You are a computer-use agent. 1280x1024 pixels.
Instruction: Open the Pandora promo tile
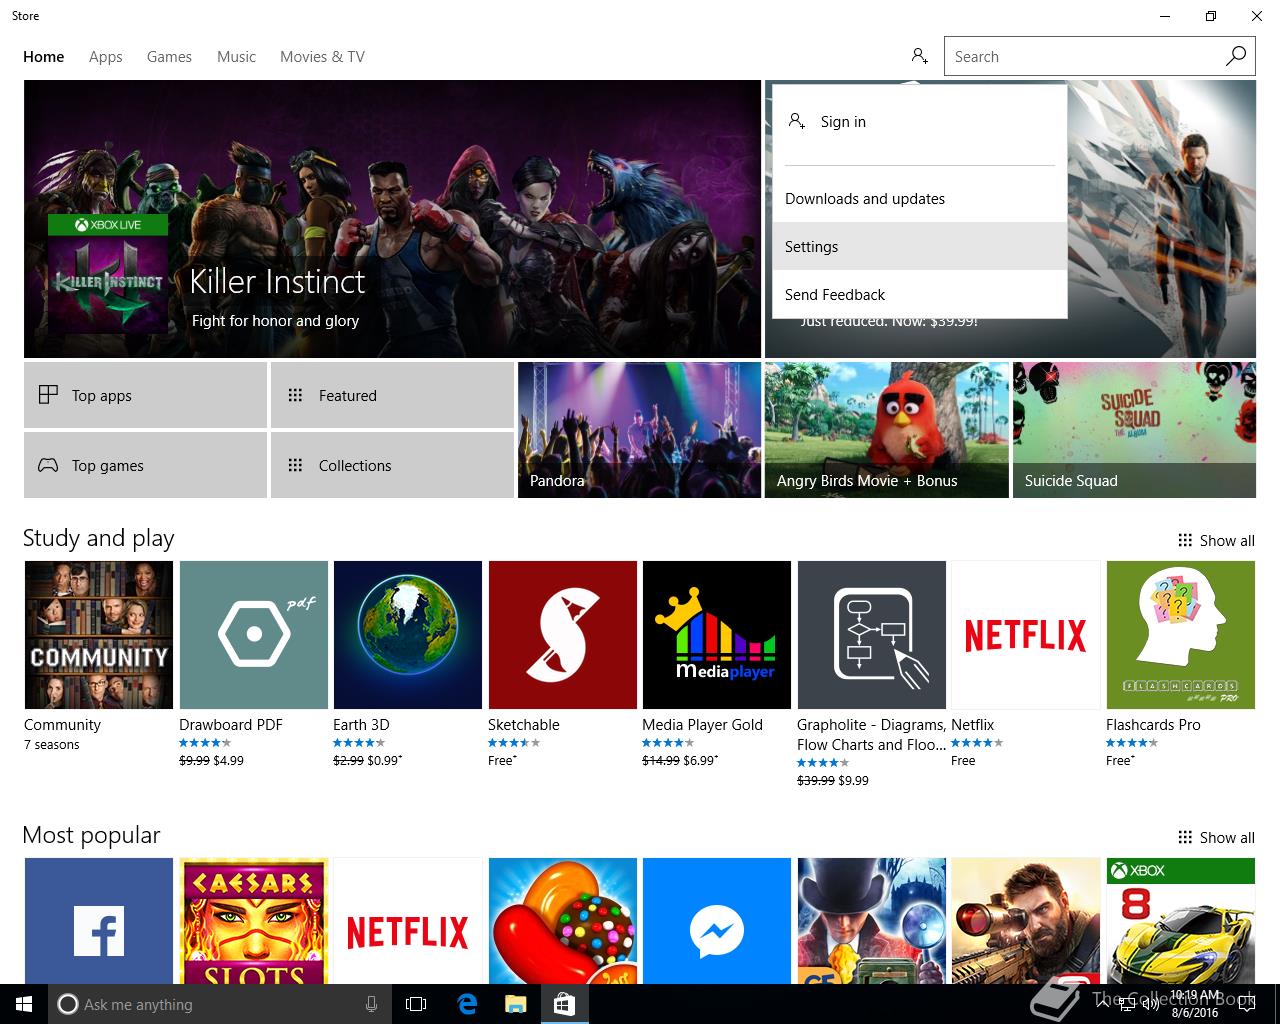click(639, 430)
